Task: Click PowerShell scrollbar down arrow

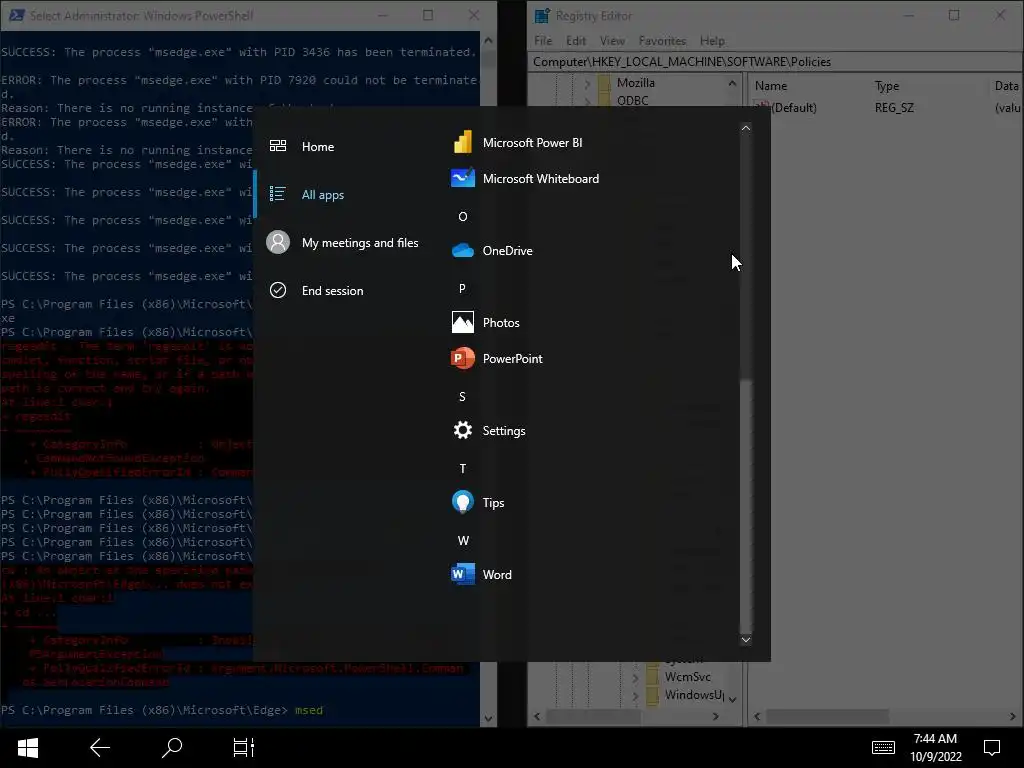Action: pos(488,718)
